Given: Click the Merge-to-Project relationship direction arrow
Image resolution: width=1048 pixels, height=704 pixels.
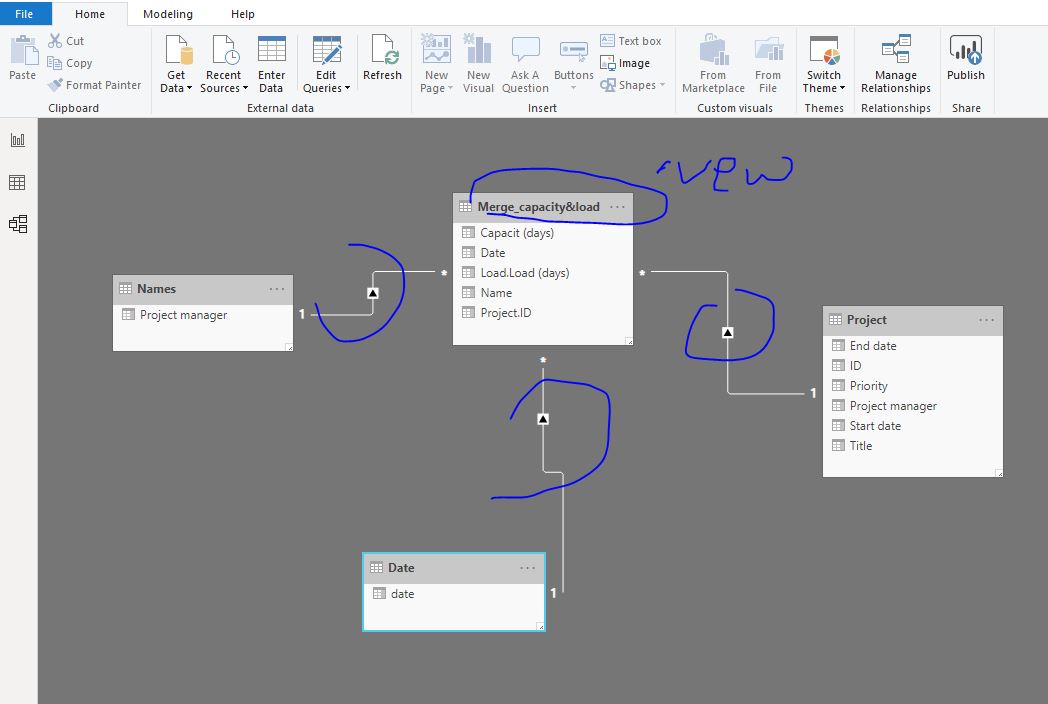Looking at the screenshot, I should 728,332.
